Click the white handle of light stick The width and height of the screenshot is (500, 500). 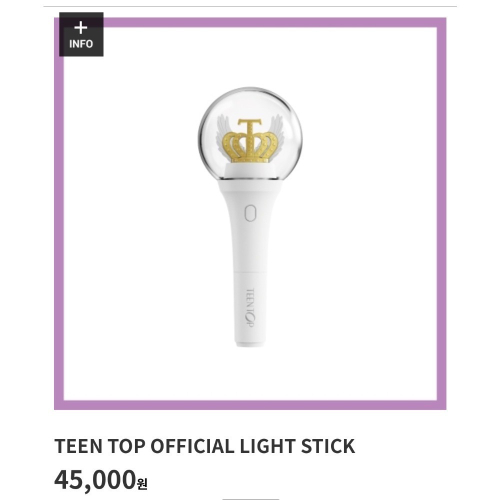250,263
